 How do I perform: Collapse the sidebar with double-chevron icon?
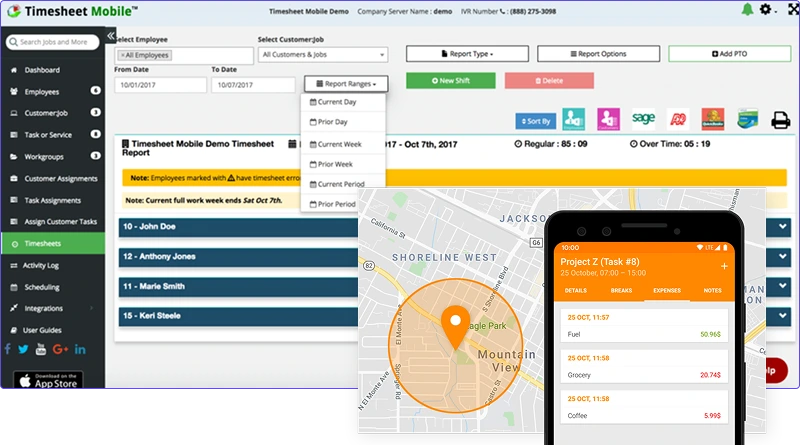111,36
